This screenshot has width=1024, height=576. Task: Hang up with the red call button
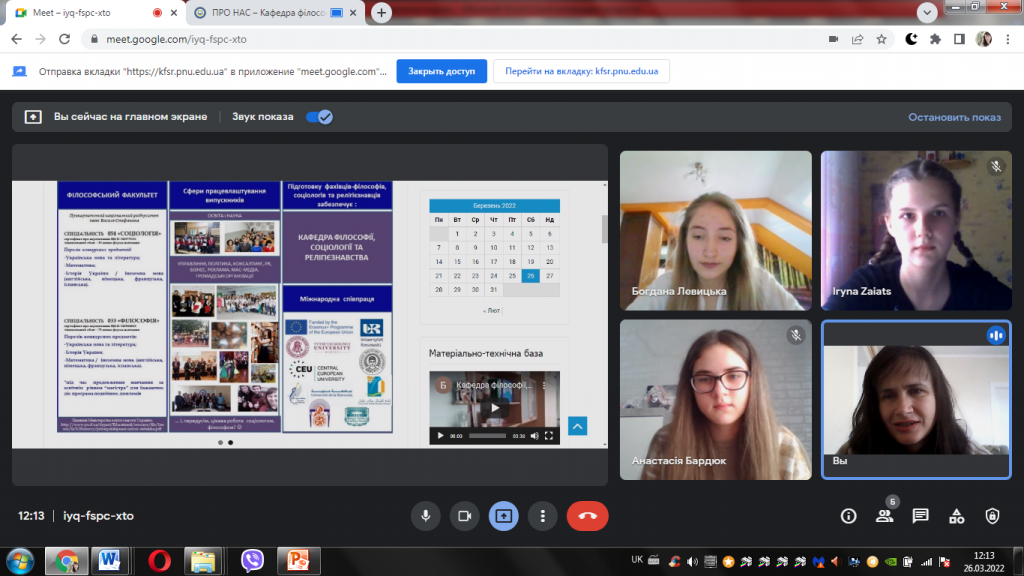coord(587,516)
